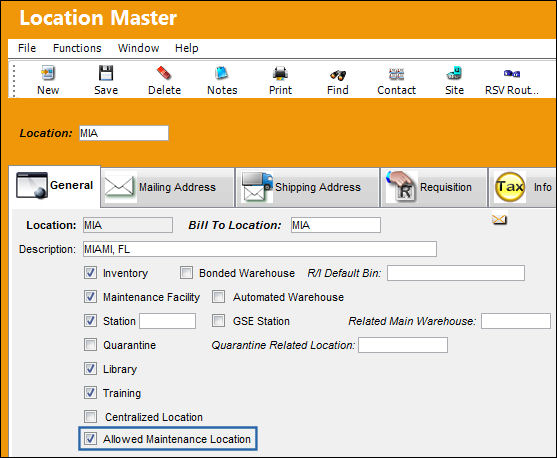Switch to the Requisition tab
This screenshot has height=458, width=557.
coord(434,187)
